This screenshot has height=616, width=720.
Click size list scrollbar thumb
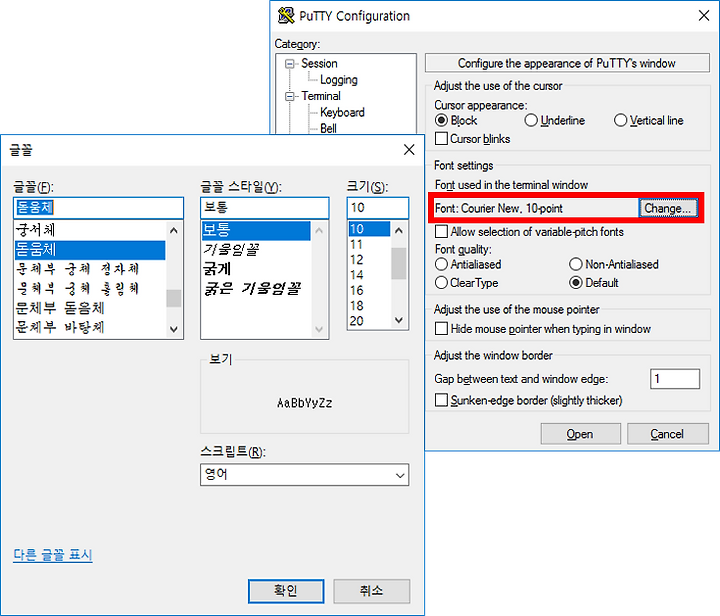coord(399,263)
